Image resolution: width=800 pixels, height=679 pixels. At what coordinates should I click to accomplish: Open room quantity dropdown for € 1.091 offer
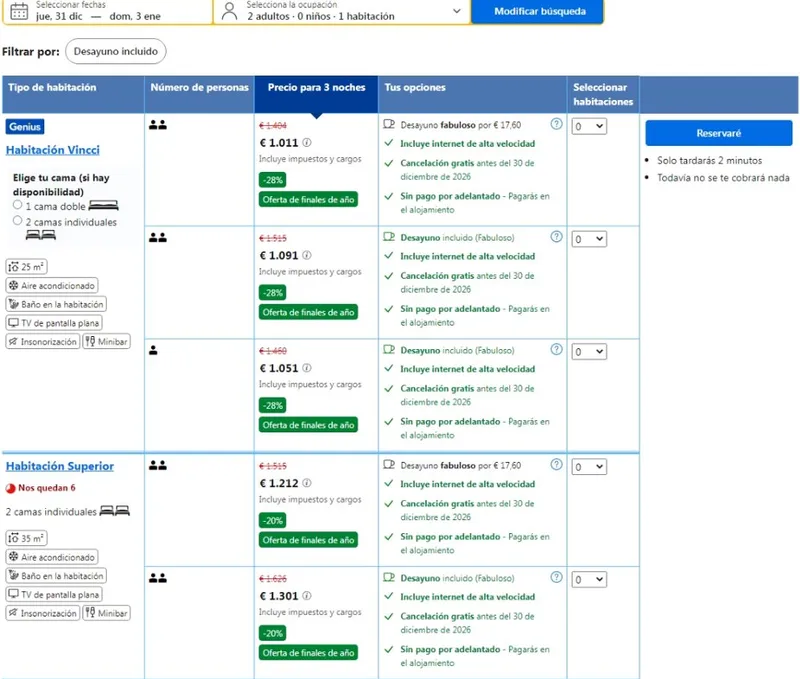tap(589, 239)
